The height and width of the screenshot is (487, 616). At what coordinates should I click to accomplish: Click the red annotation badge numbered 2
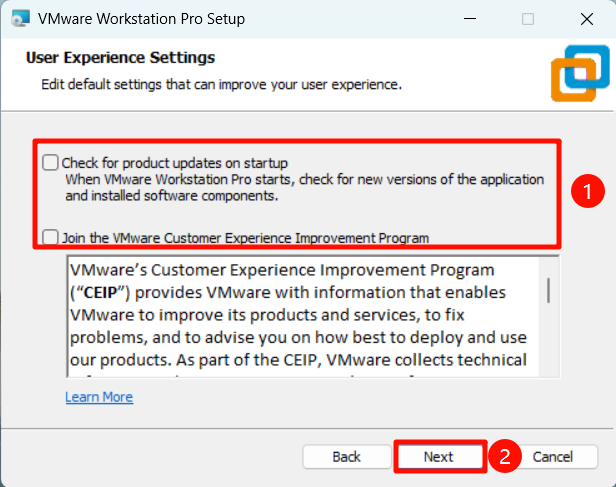click(x=508, y=457)
